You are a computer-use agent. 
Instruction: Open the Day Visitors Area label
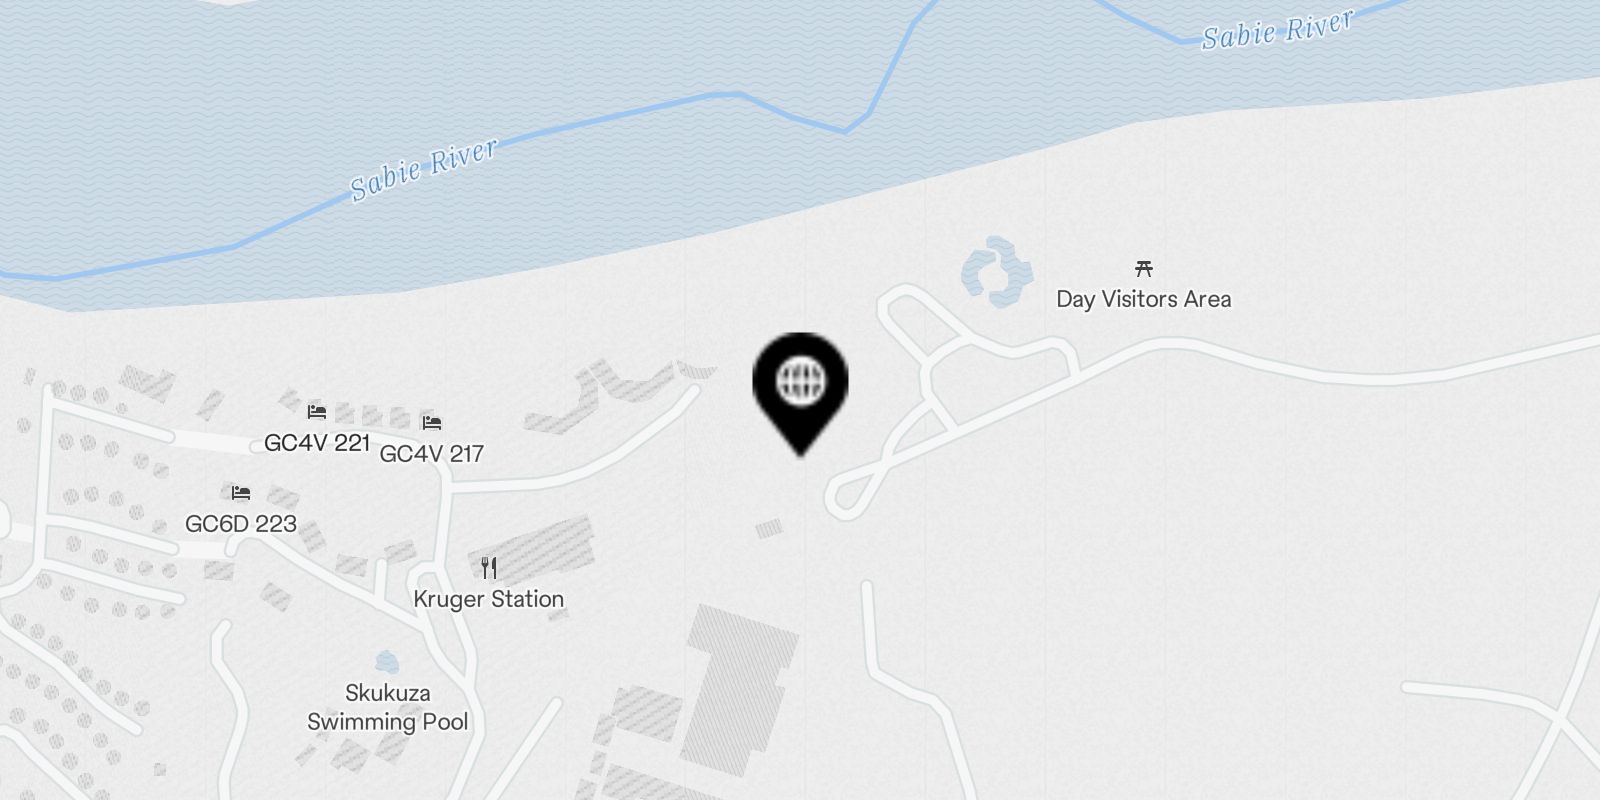1144,299
